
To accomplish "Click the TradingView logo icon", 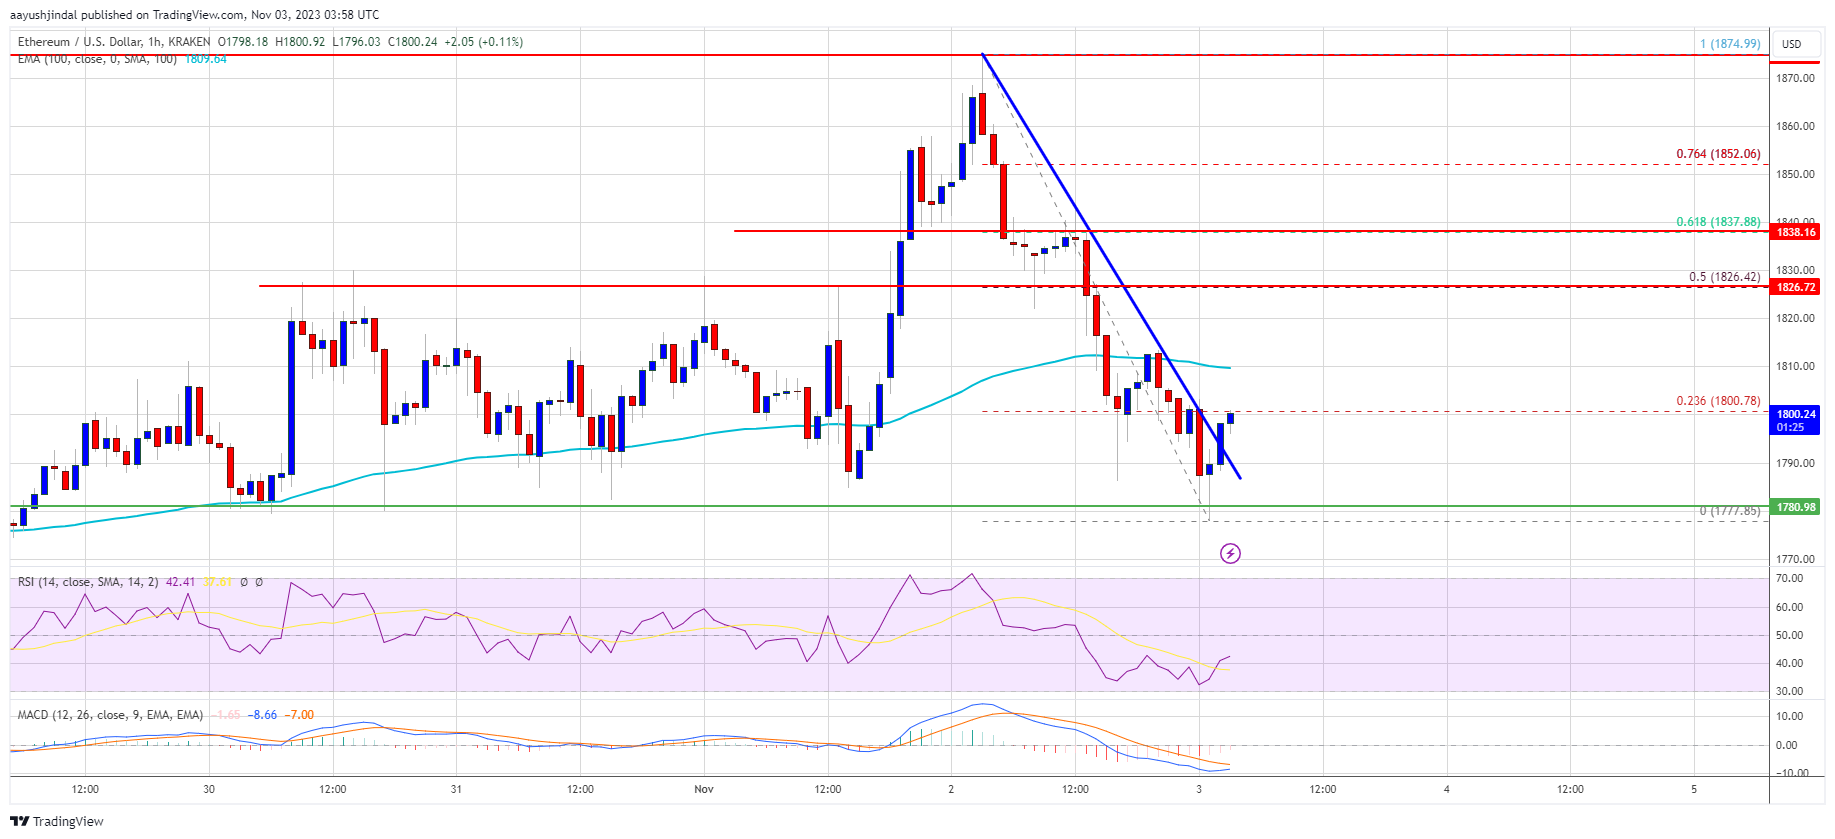I will pyautogui.click(x=20, y=821).
